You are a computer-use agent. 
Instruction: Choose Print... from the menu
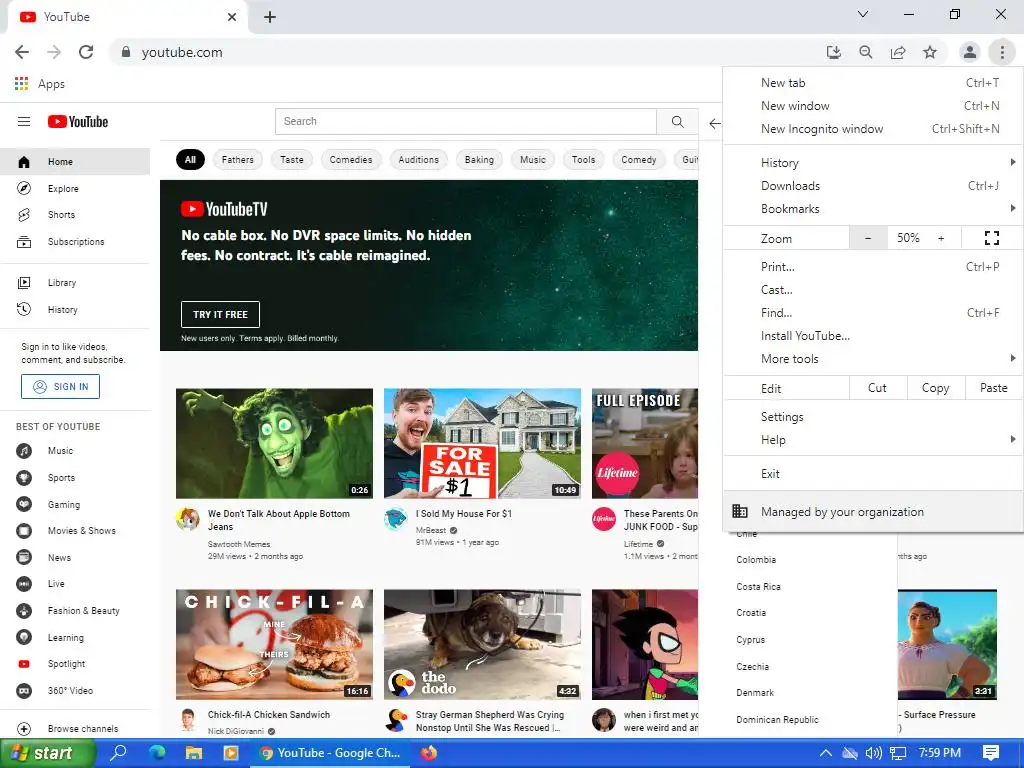point(873,266)
